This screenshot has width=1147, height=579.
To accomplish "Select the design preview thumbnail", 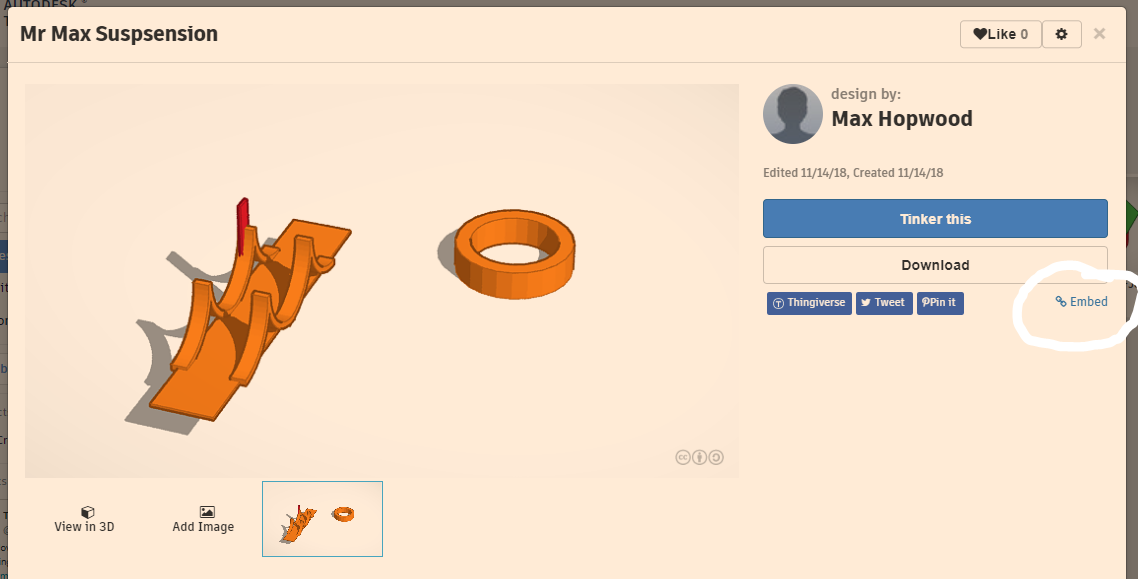I will (323, 518).
